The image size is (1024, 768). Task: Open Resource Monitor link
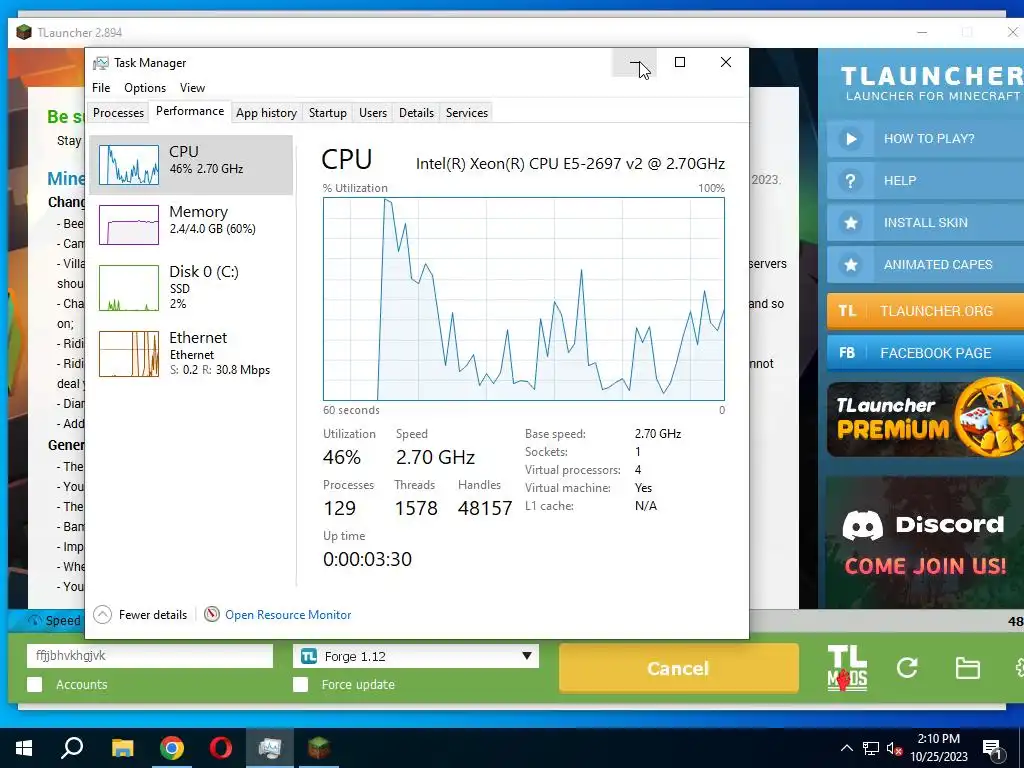click(x=288, y=615)
